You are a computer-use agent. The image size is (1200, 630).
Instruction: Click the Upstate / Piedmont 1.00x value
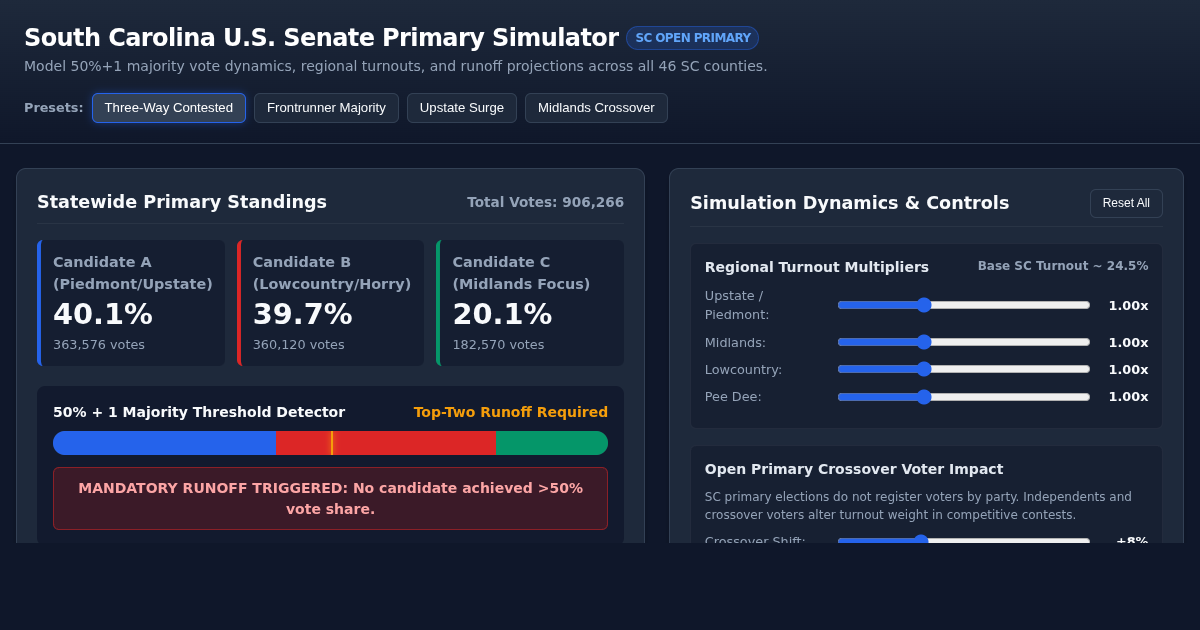(x=1128, y=305)
